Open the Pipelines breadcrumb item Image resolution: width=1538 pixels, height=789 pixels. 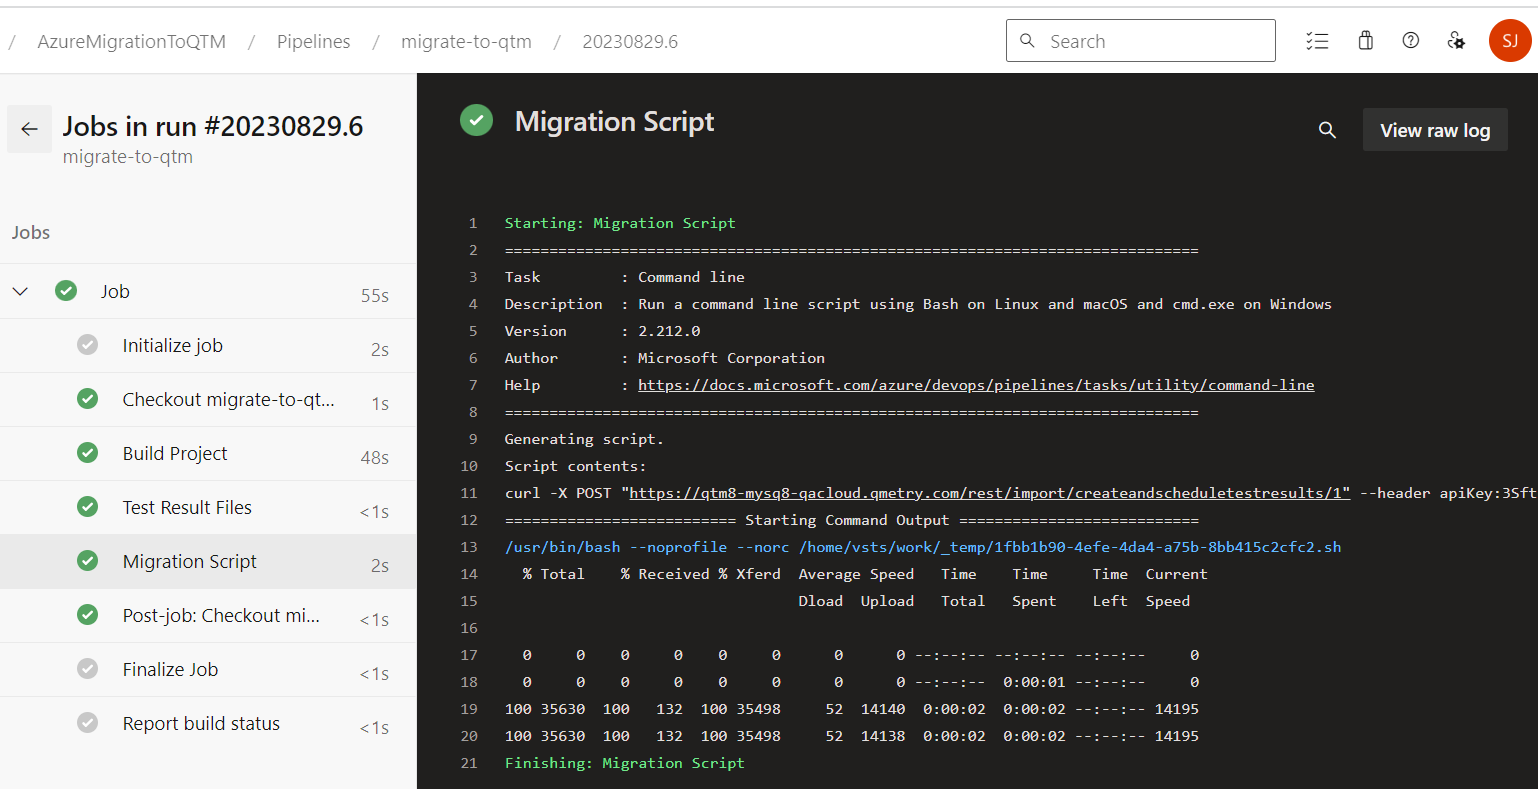[312, 41]
